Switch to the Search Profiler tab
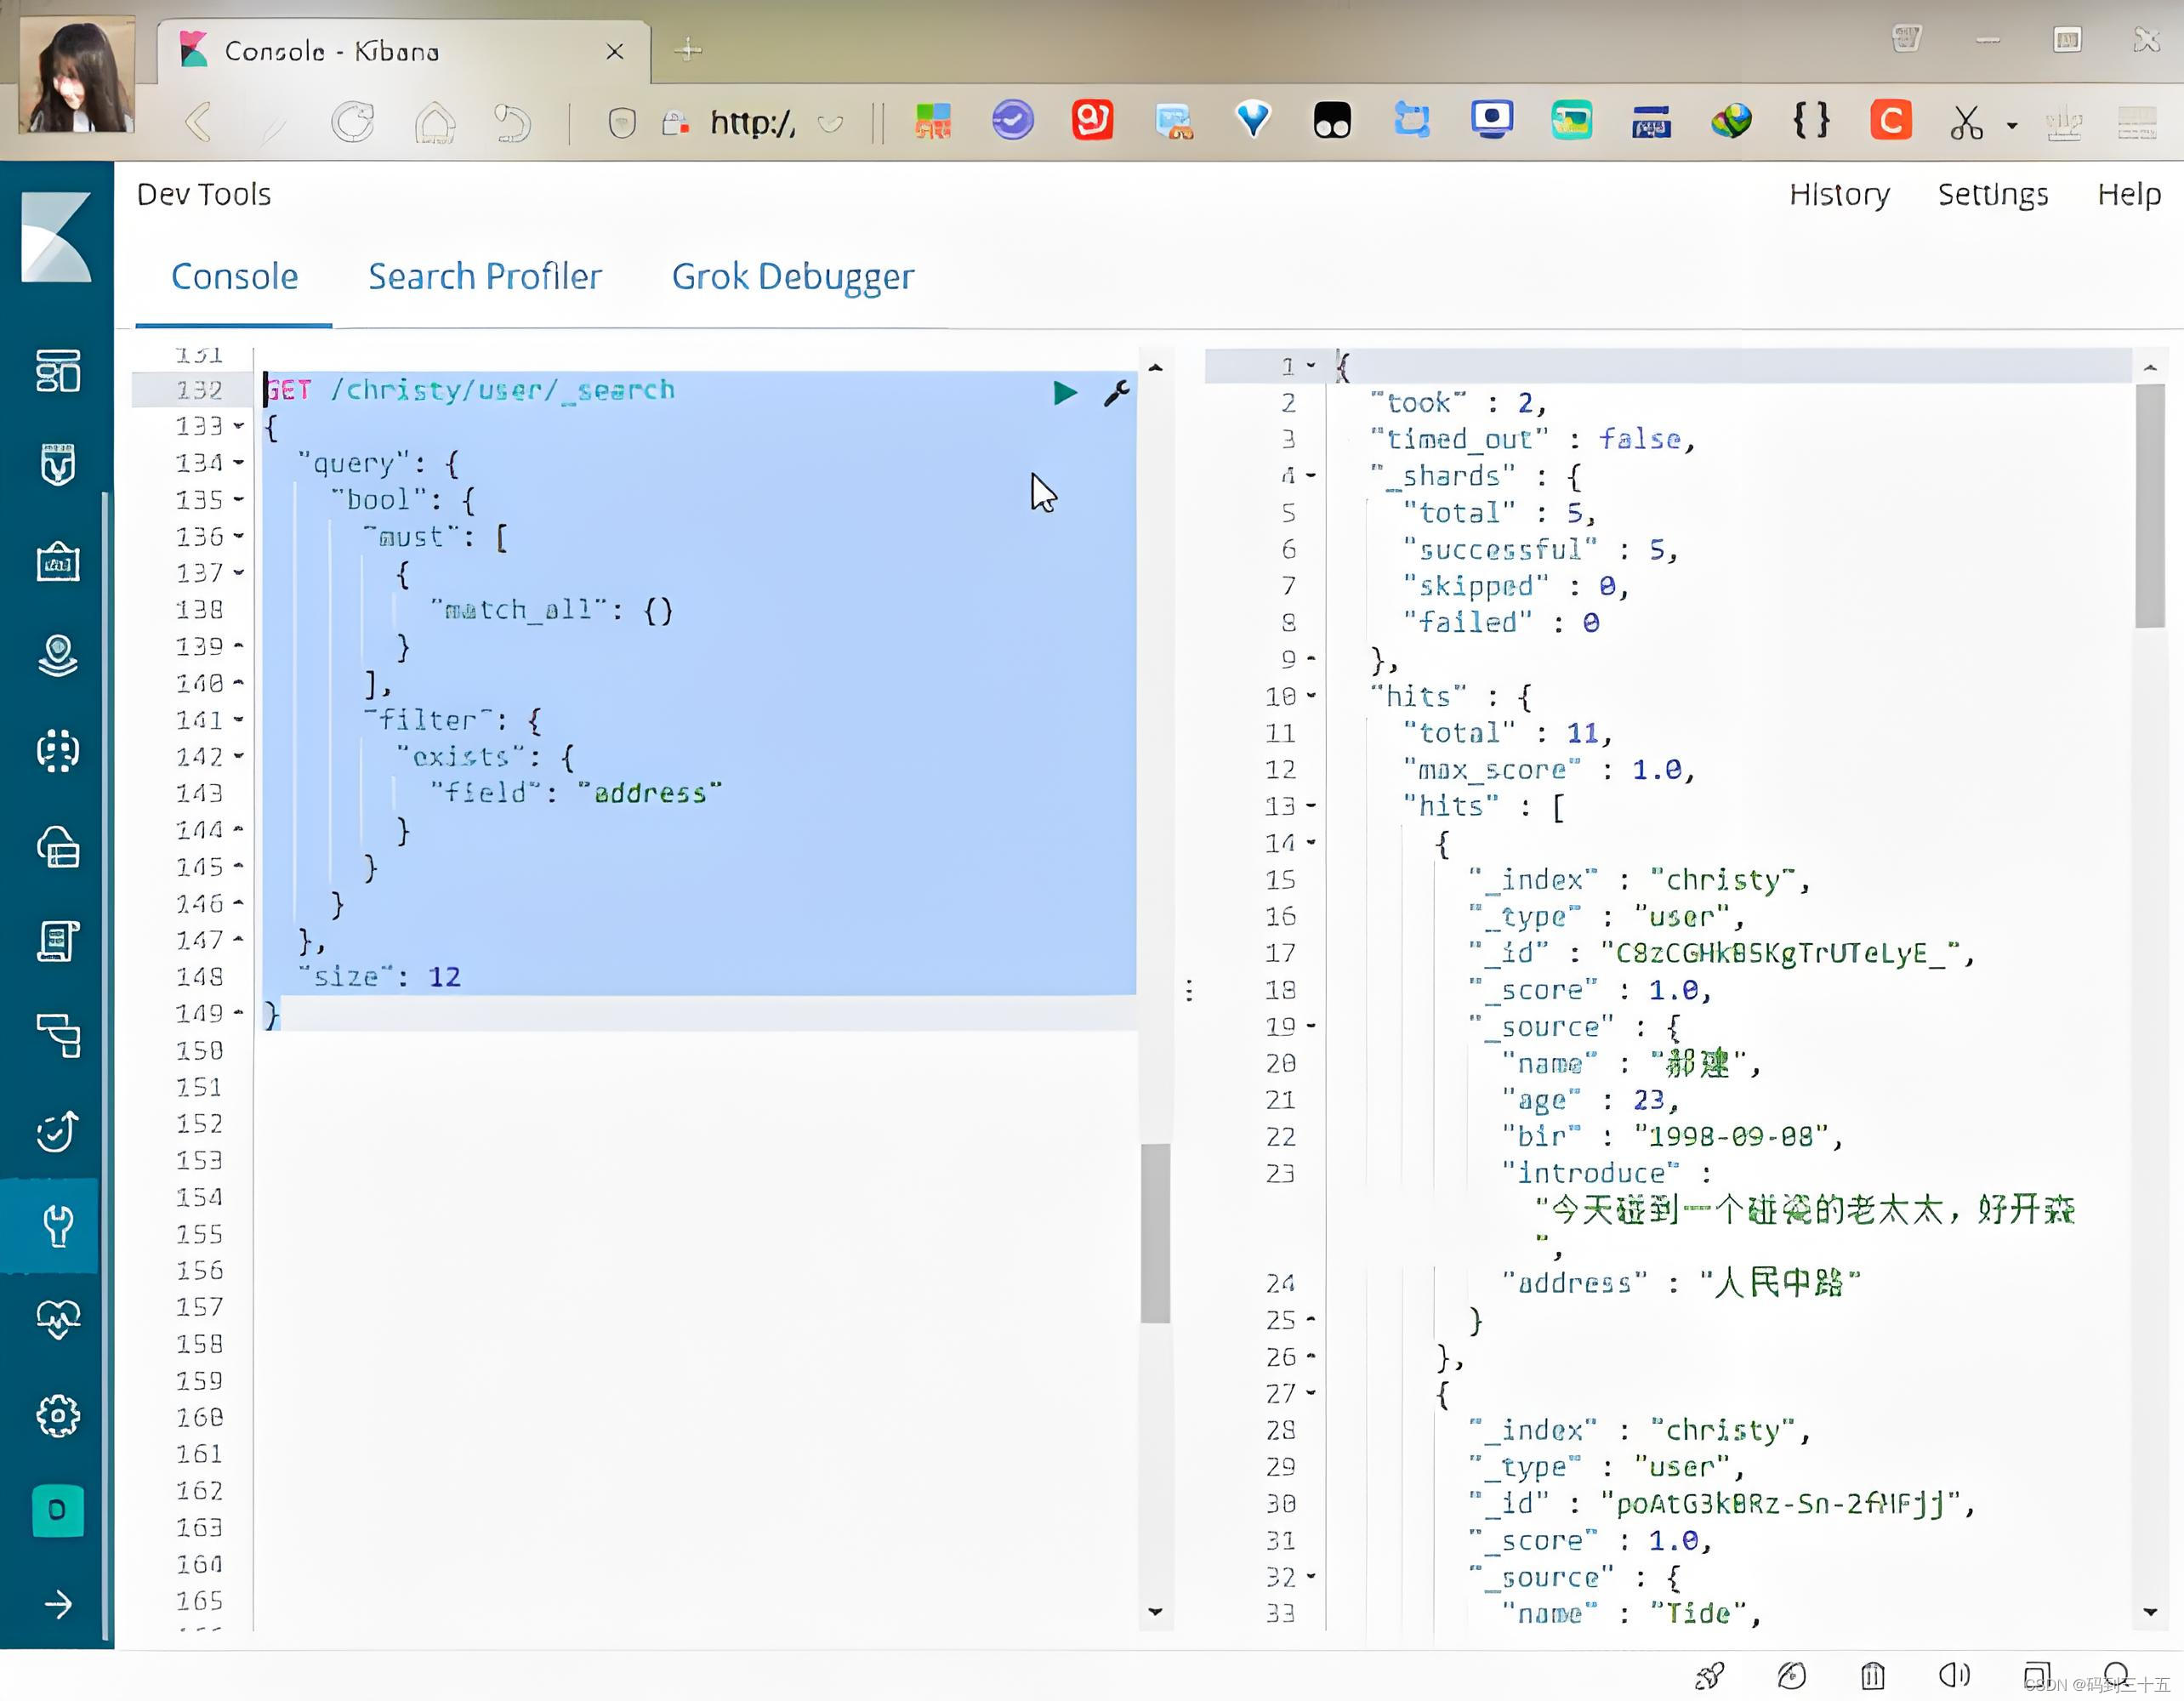2184x1701 pixels. click(485, 276)
